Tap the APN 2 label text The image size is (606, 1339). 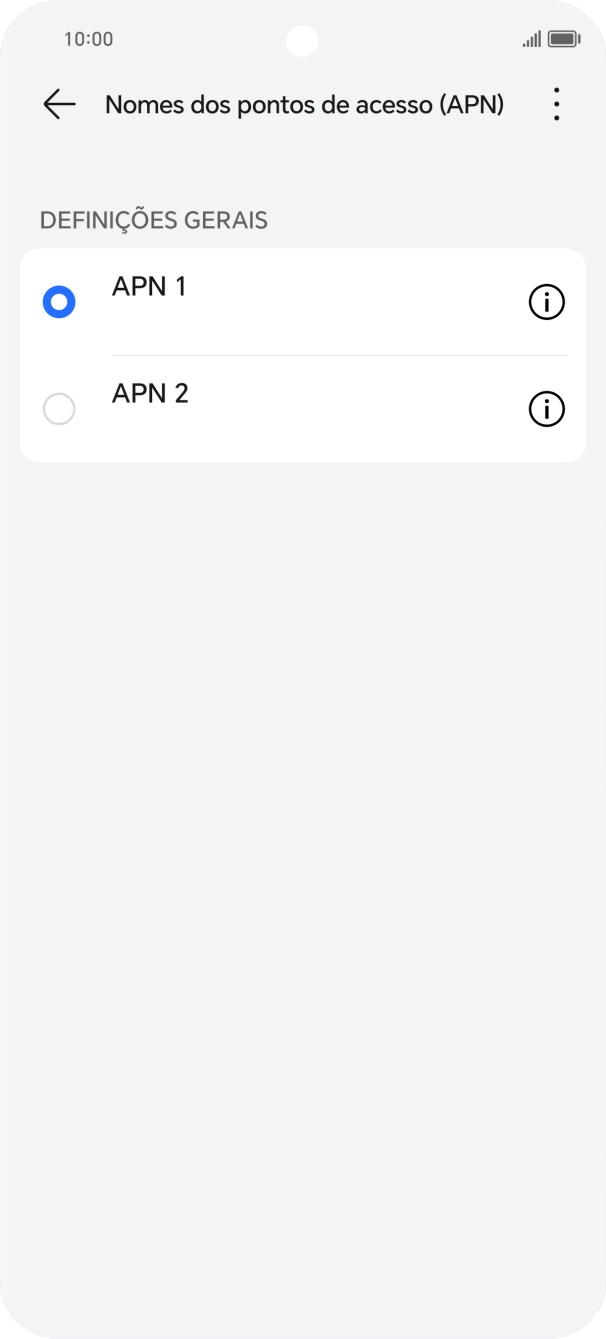pos(150,394)
